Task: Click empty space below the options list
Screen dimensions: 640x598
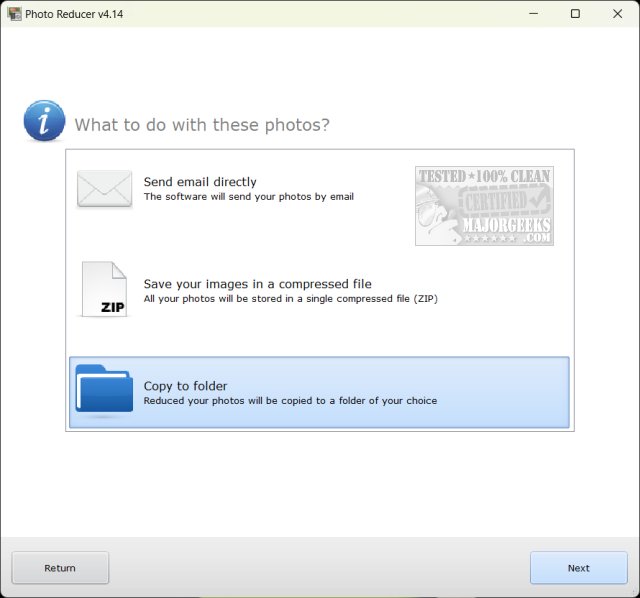Action: tap(320, 482)
